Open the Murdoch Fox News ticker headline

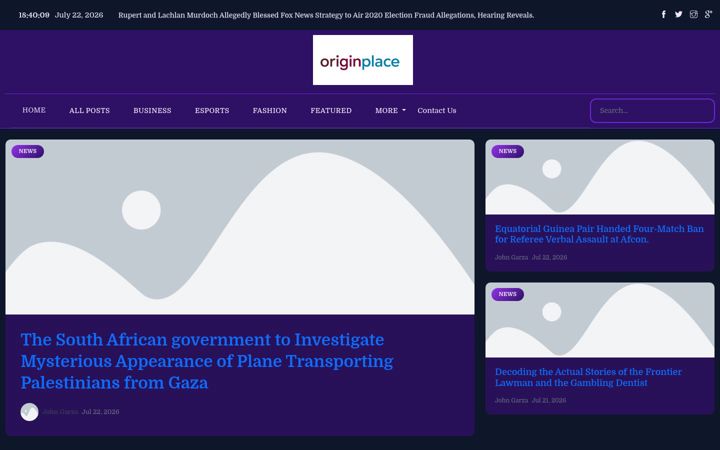pyautogui.click(x=326, y=15)
